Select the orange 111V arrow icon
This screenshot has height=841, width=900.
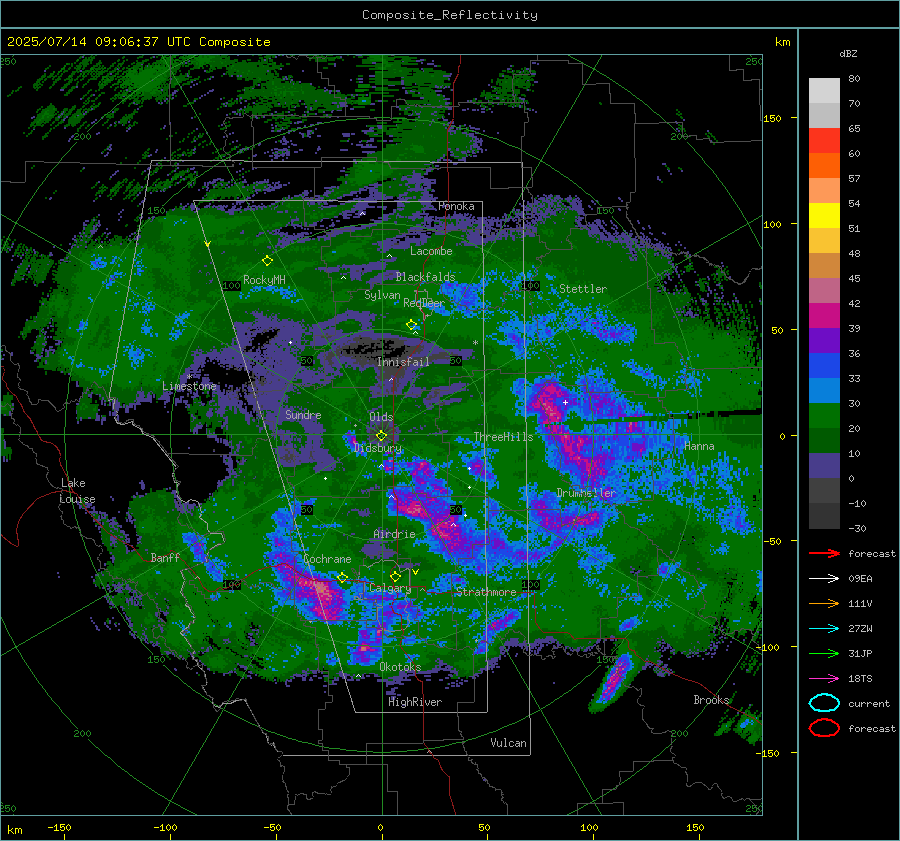(x=824, y=603)
